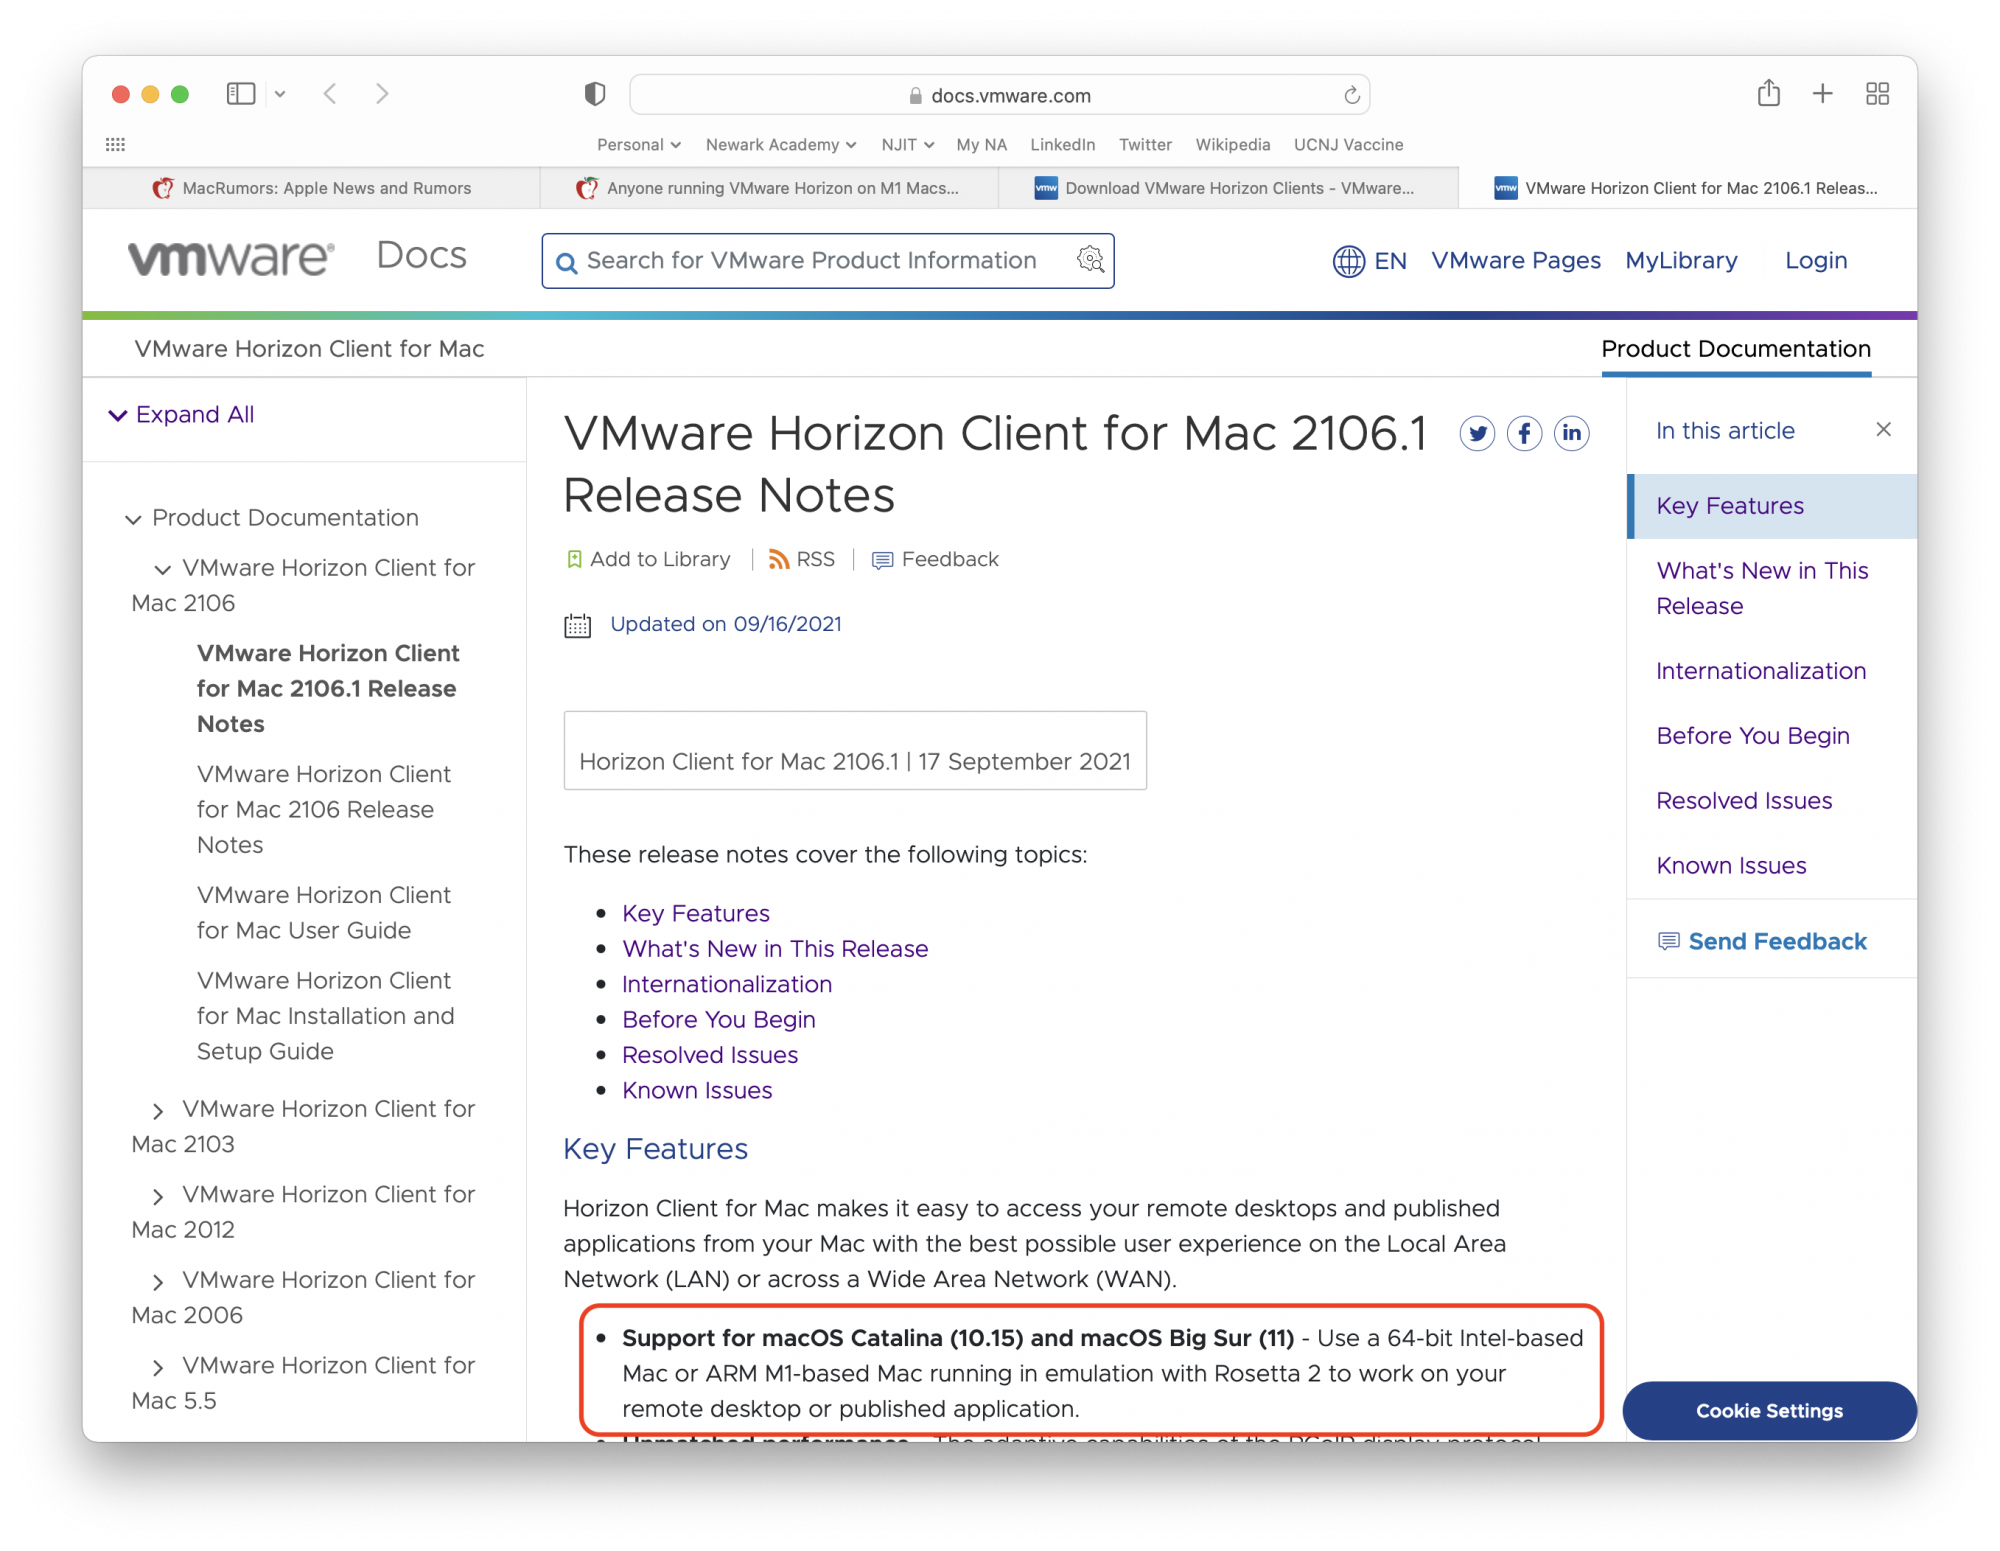Open the Mac 2106 Release Notes entry
Viewport: 2000px width, 1551px height.
324,810
